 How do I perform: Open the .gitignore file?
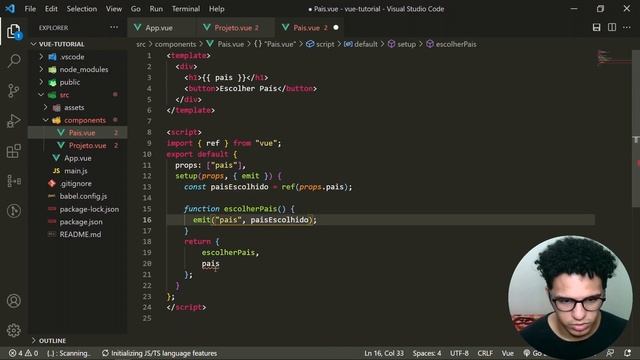78,183
